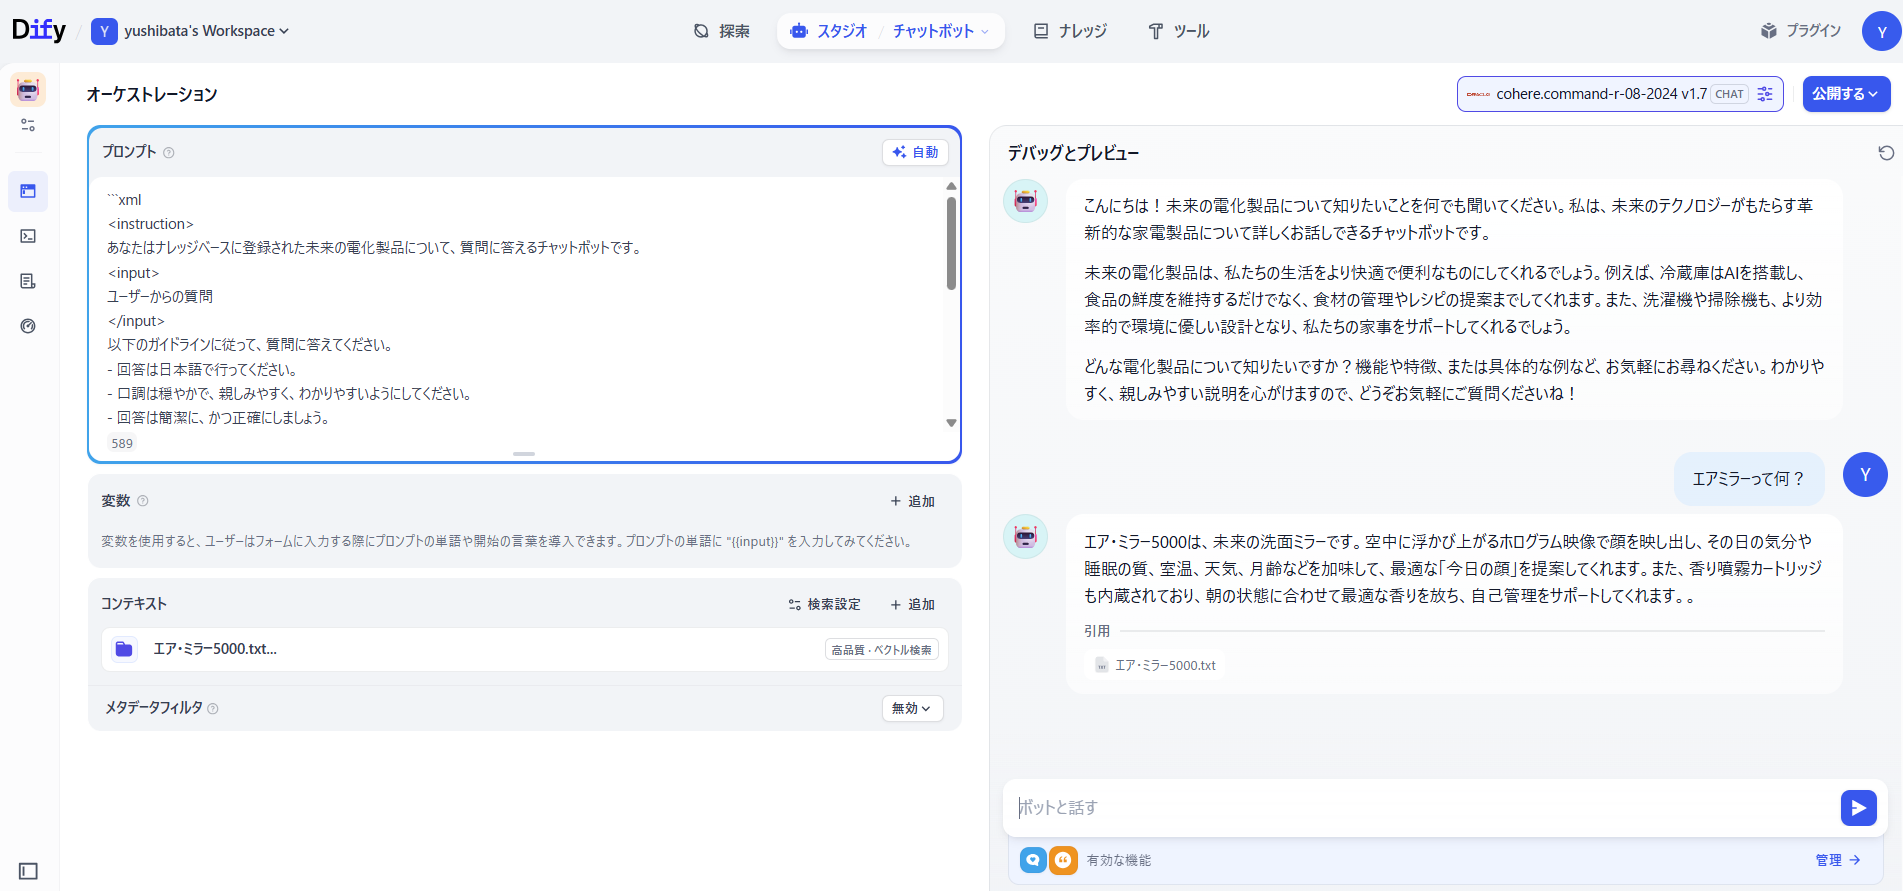Click the プロンプト section title
This screenshot has width=1903, height=891.
point(129,152)
